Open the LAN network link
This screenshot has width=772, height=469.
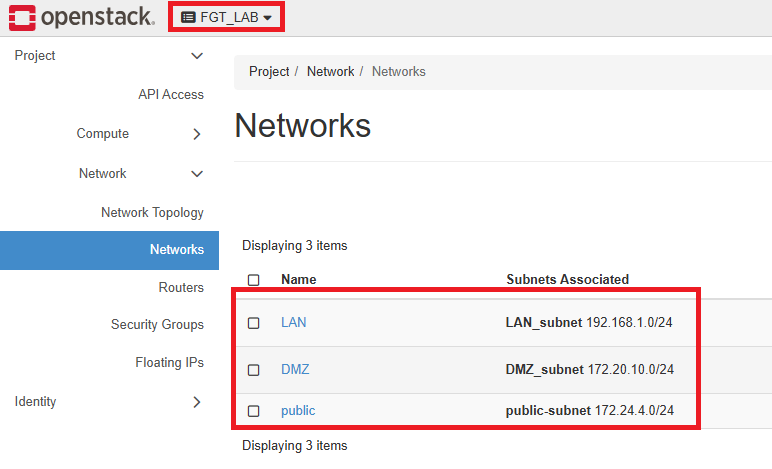293,322
